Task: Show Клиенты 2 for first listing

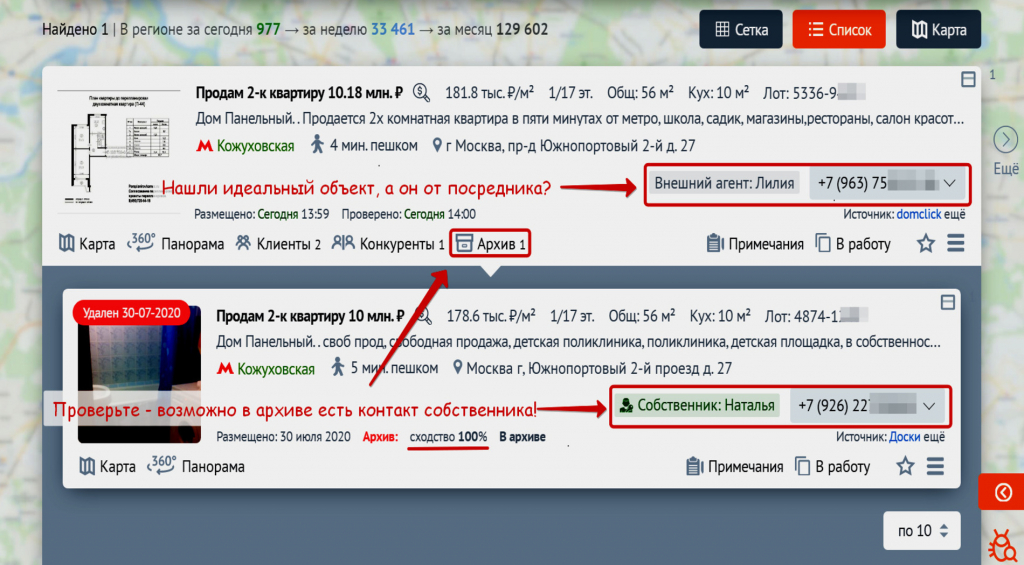Action: coord(278,244)
